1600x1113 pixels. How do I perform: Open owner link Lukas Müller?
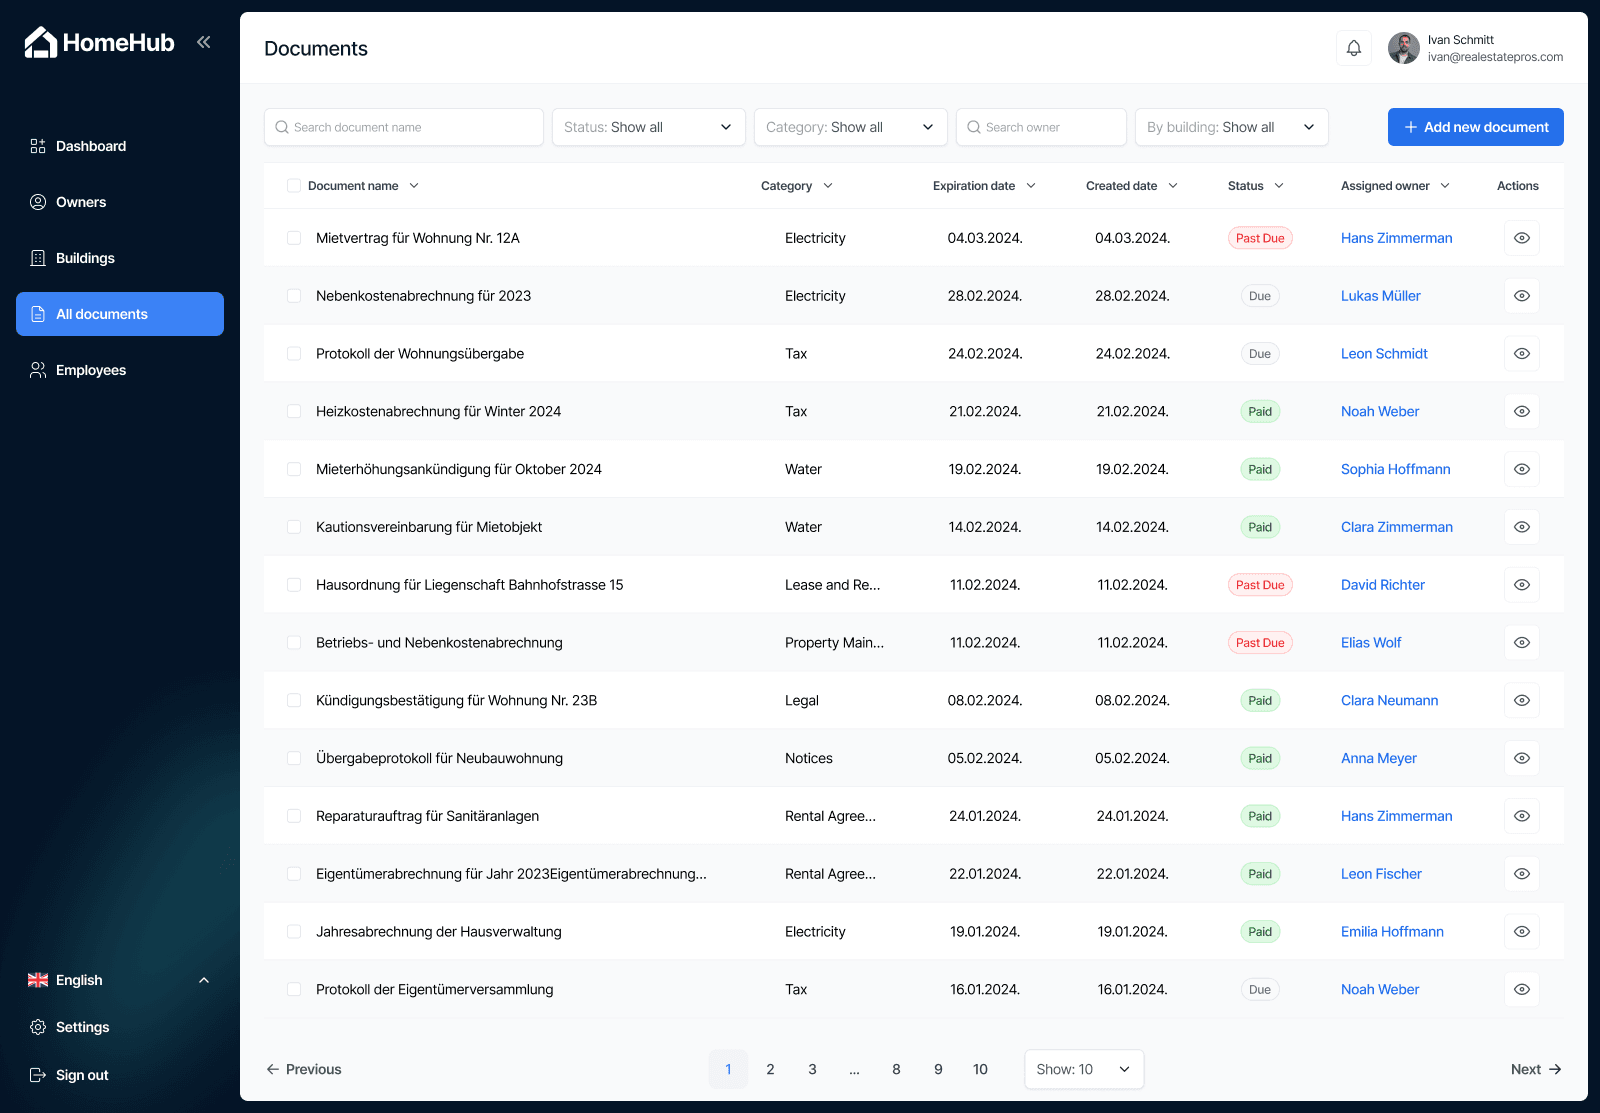[x=1380, y=296]
